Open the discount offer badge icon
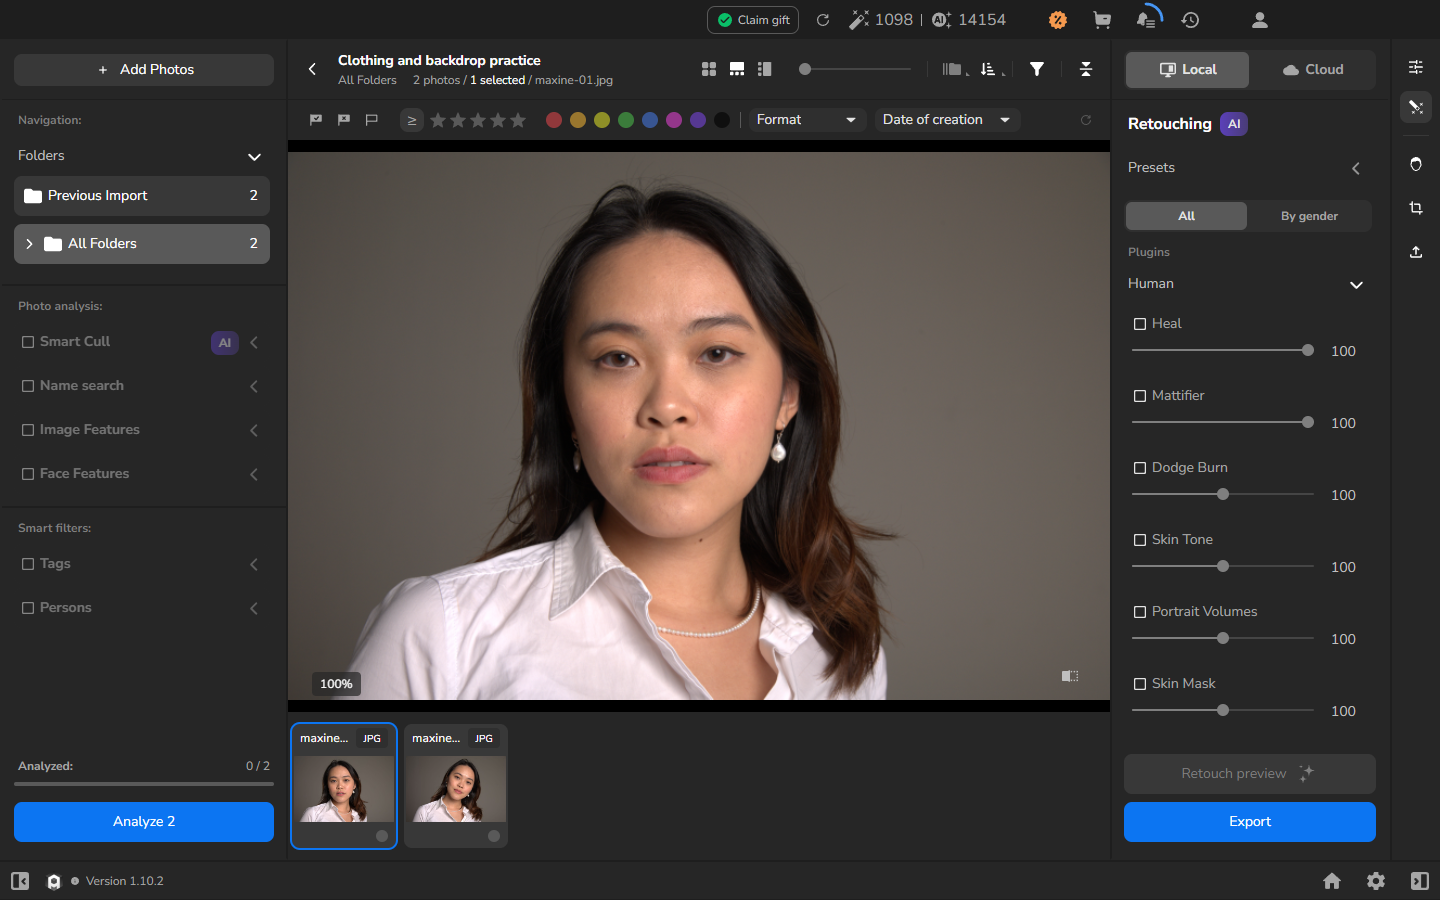The image size is (1440, 900). 1057,20
